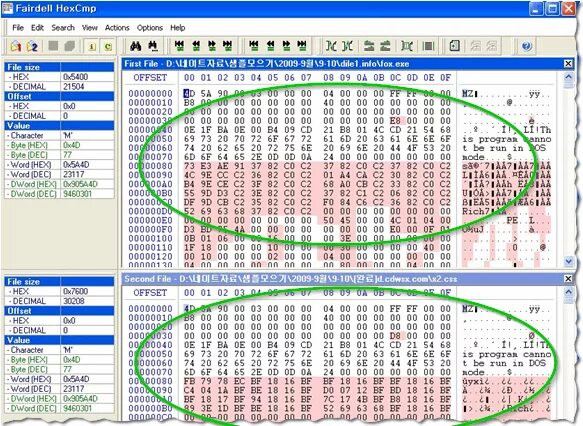Toggle the green 'C' toolbar button
This screenshot has width=583, height=426.
(108, 46)
